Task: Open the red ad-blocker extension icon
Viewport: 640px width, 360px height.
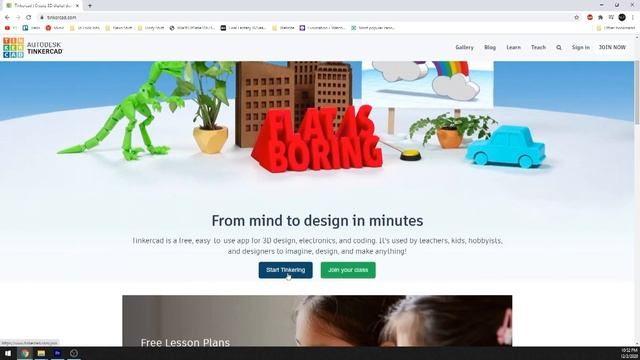Action: [x=590, y=17]
